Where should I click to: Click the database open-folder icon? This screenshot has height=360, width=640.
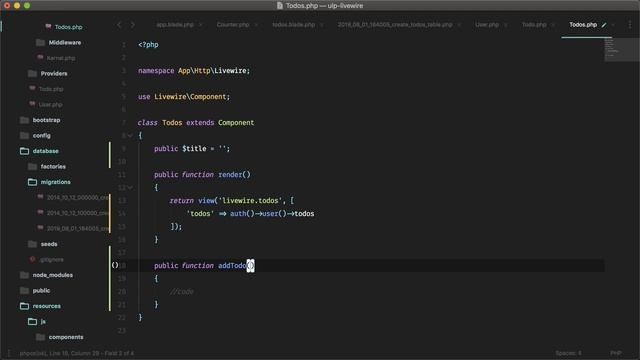pyautogui.click(x=24, y=151)
